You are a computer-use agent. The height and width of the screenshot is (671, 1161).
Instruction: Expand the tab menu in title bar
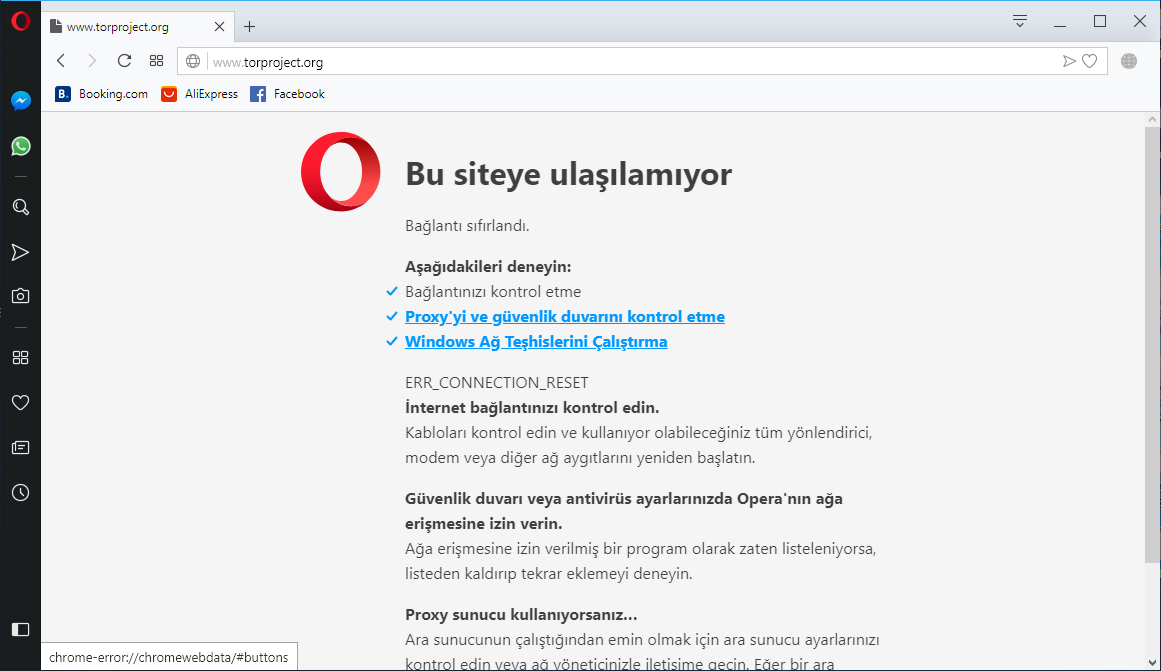(x=1019, y=21)
